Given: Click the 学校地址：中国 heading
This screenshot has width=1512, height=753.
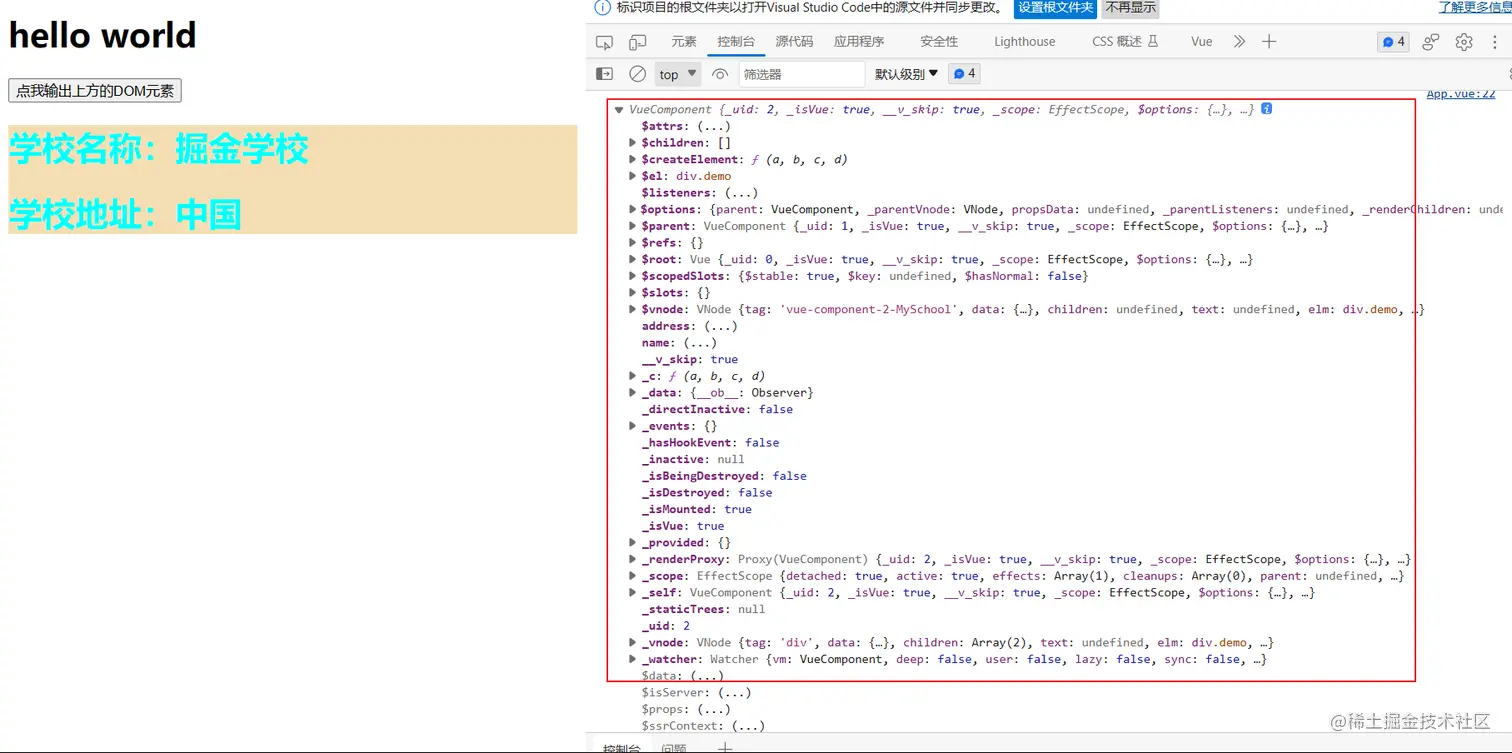Looking at the screenshot, I should [x=125, y=214].
